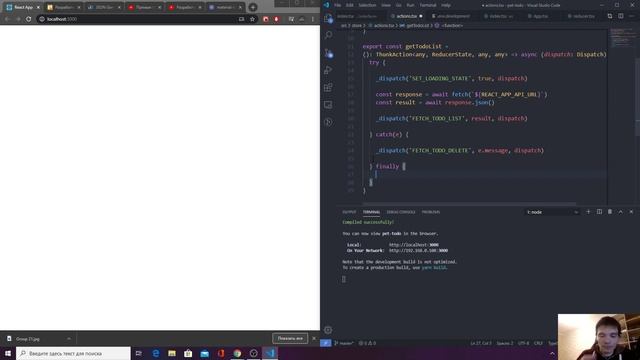Open the File menu in VS Code
Image resolution: width=640 pixels, height=360 pixels.
pos(338,5)
